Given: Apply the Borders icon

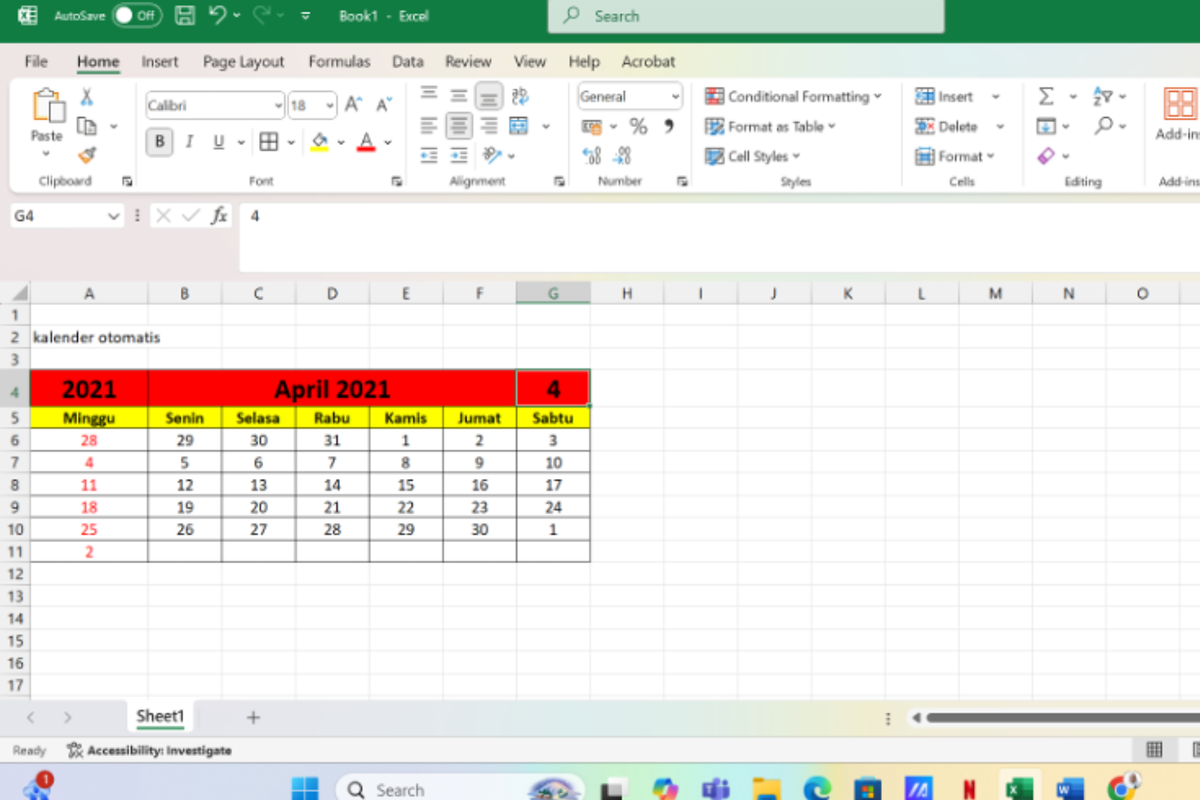Looking at the screenshot, I should coord(268,142).
